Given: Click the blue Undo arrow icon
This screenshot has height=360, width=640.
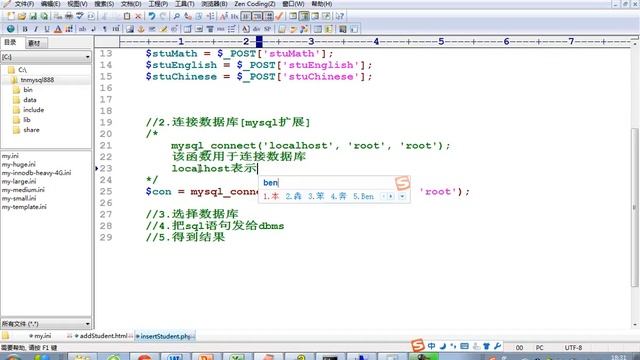Looking at the screenshot, I should click(152, 16).
